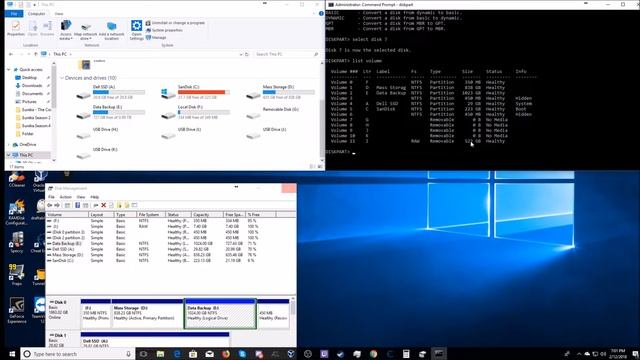This screenshot has width=640, height=360.
Task: Collapse the Devices and drives group
Action: coord(62,78)
